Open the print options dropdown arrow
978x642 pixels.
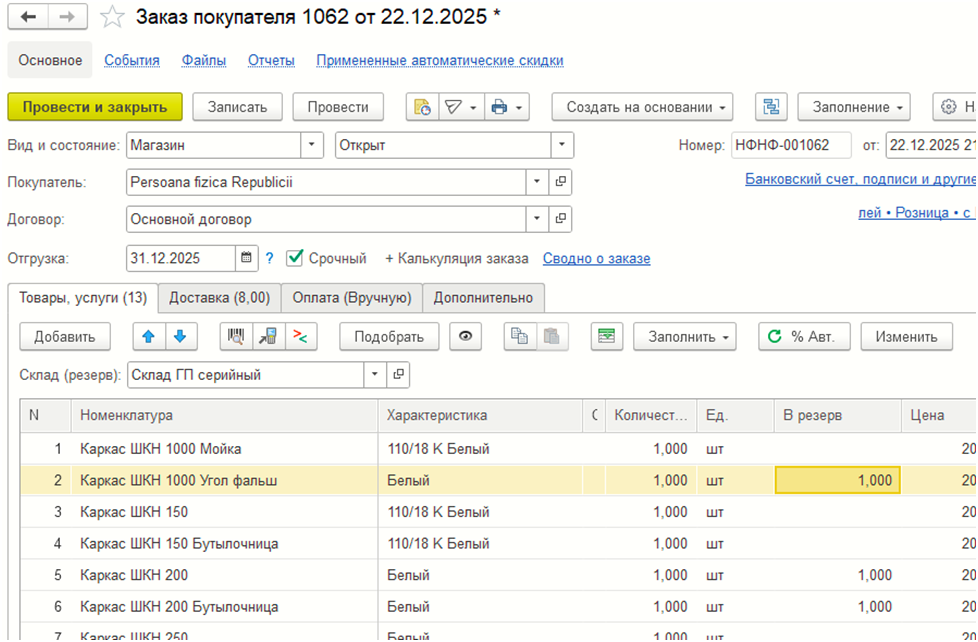[520, 107]
